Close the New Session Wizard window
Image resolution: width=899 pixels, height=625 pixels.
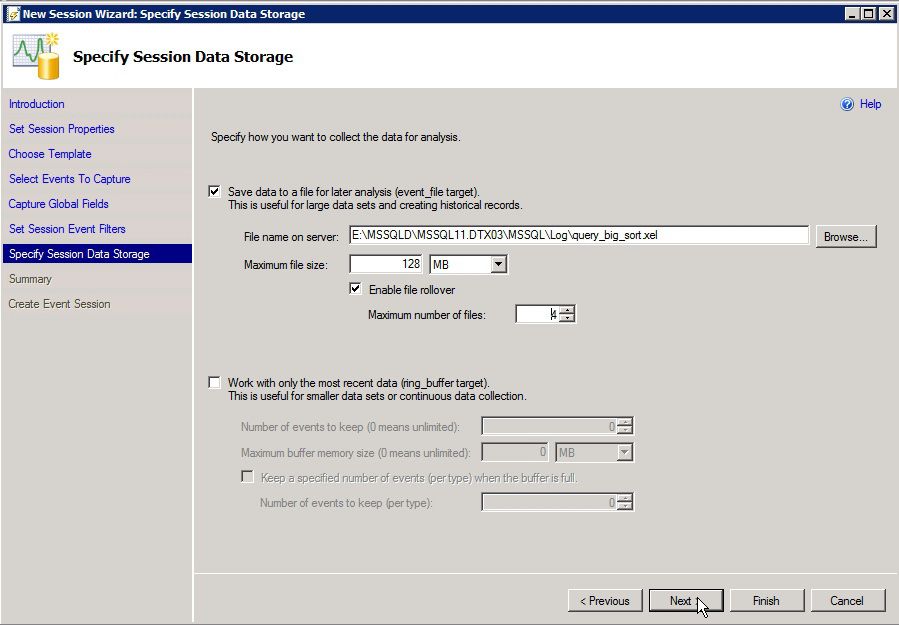pos(886,14)
